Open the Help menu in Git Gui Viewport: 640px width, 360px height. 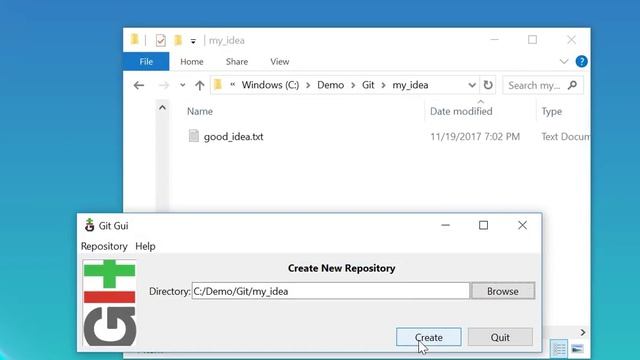click(x=145, y=246)
